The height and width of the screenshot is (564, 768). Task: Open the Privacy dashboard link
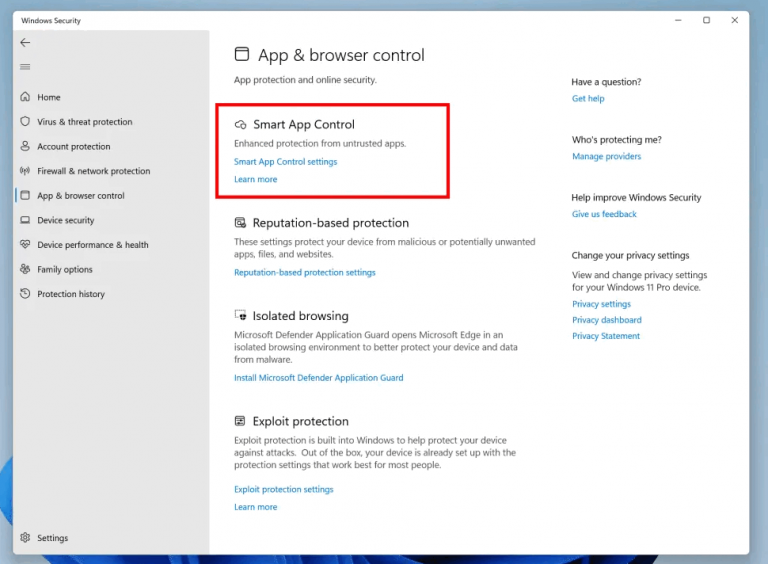[x=606, y=320]
